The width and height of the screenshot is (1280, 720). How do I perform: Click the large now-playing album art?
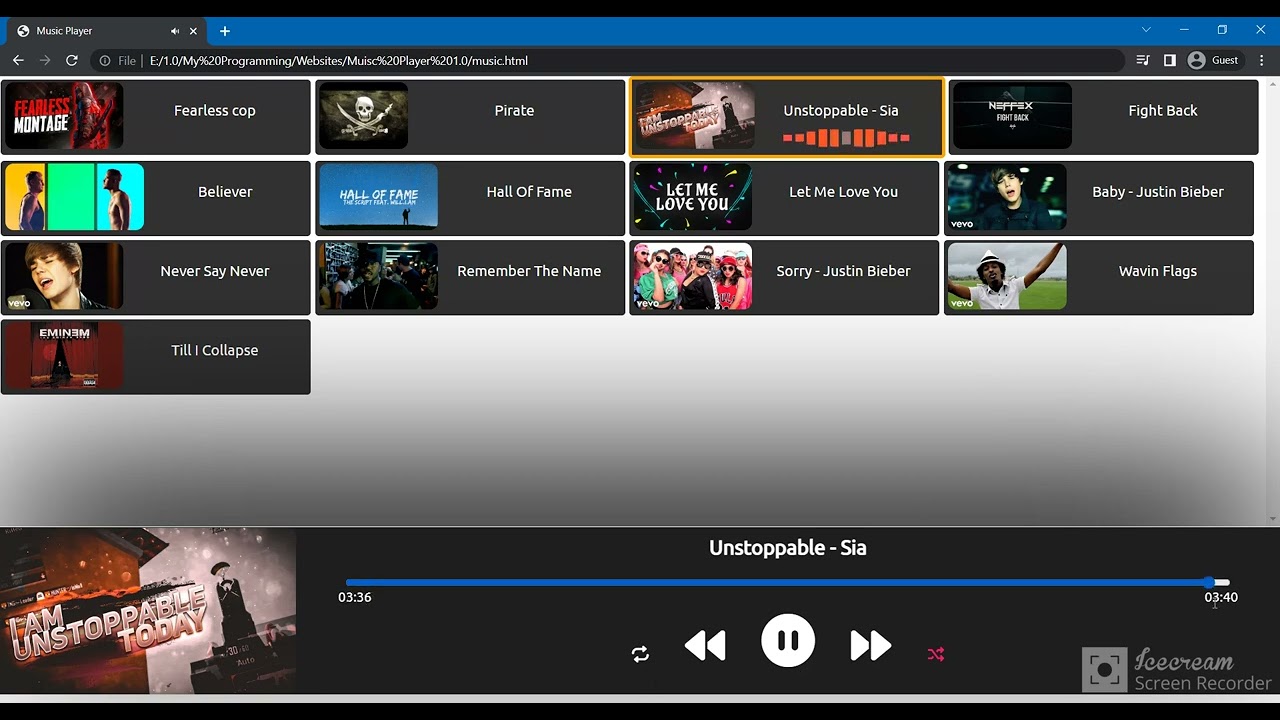click(148, 611)
